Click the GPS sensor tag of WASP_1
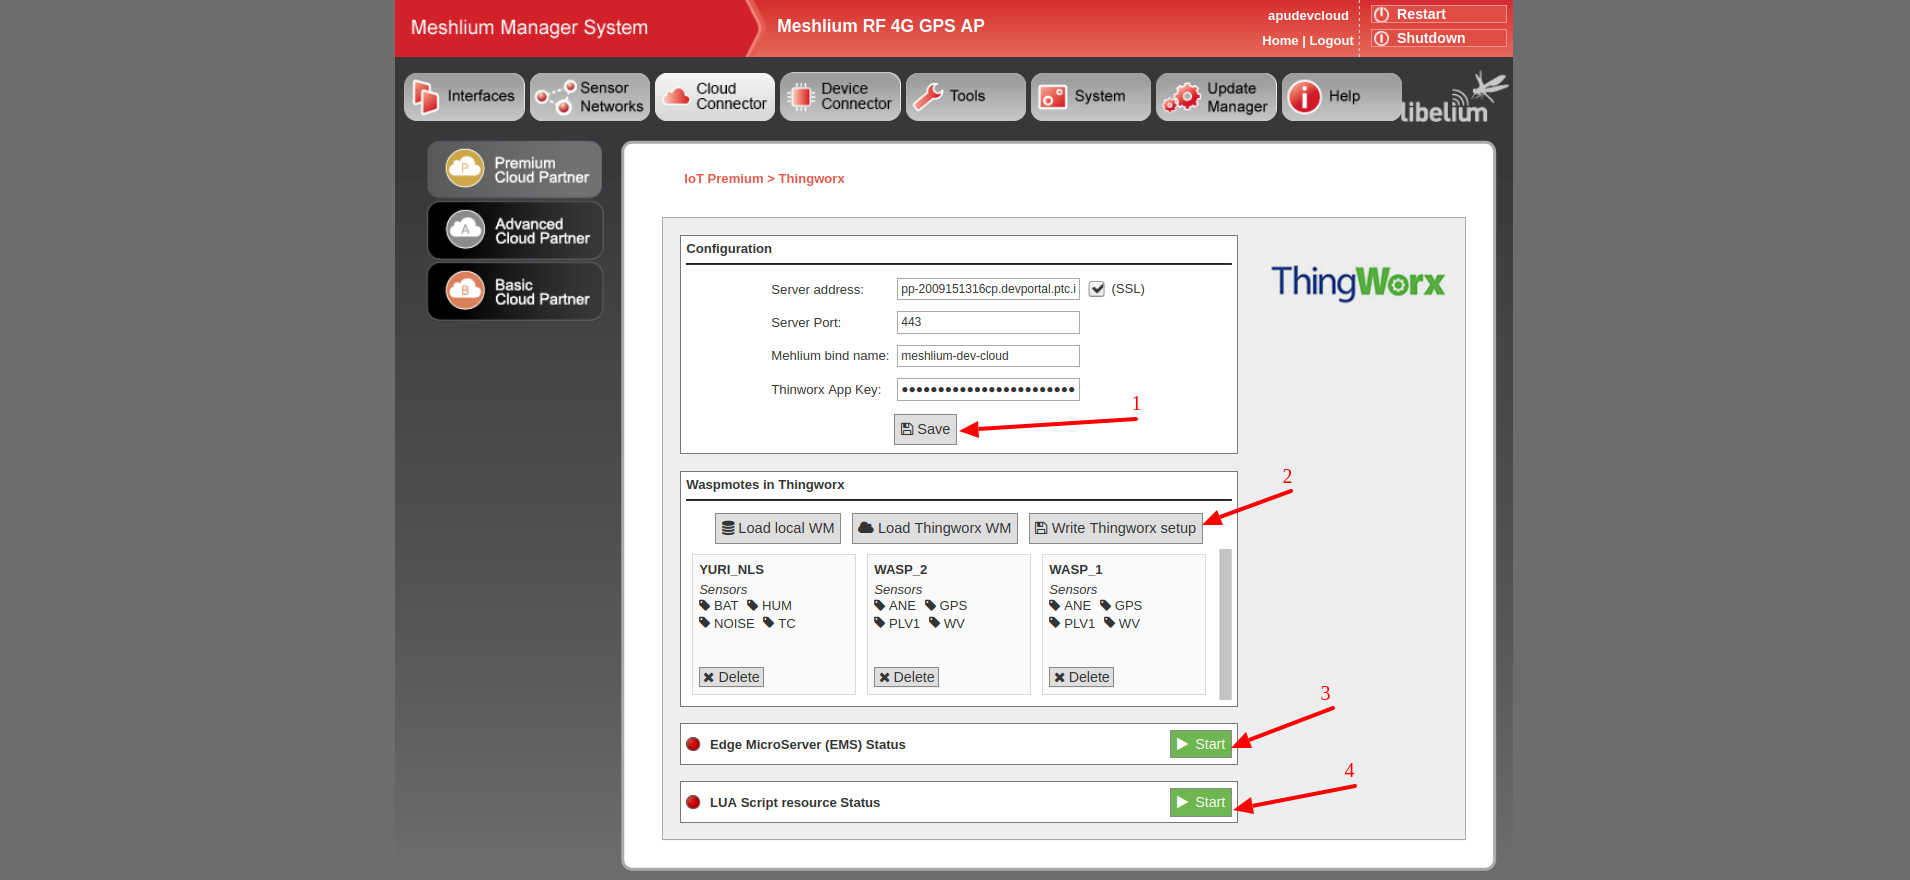This screenshot has width=1910, height=880. [1121, 606]
